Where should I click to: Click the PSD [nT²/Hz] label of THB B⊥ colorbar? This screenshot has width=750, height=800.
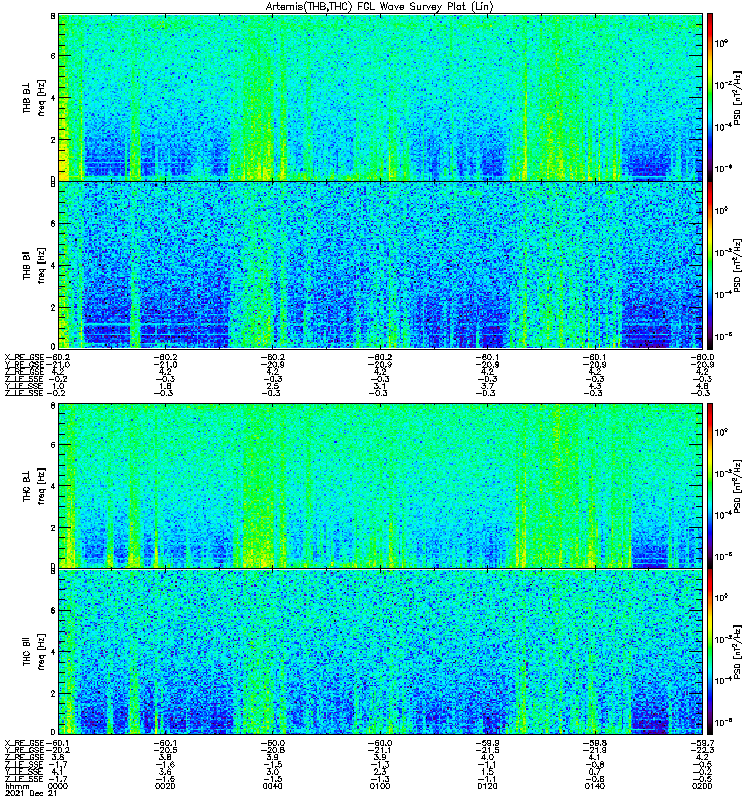(x=737, y=97)
